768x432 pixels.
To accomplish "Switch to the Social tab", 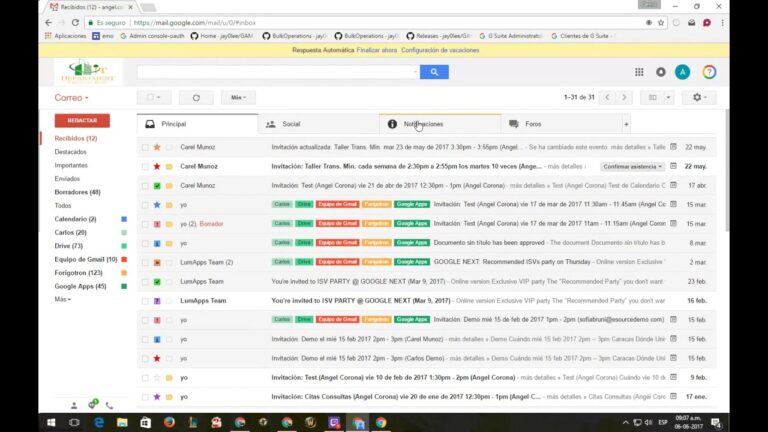I will [318, 124].
